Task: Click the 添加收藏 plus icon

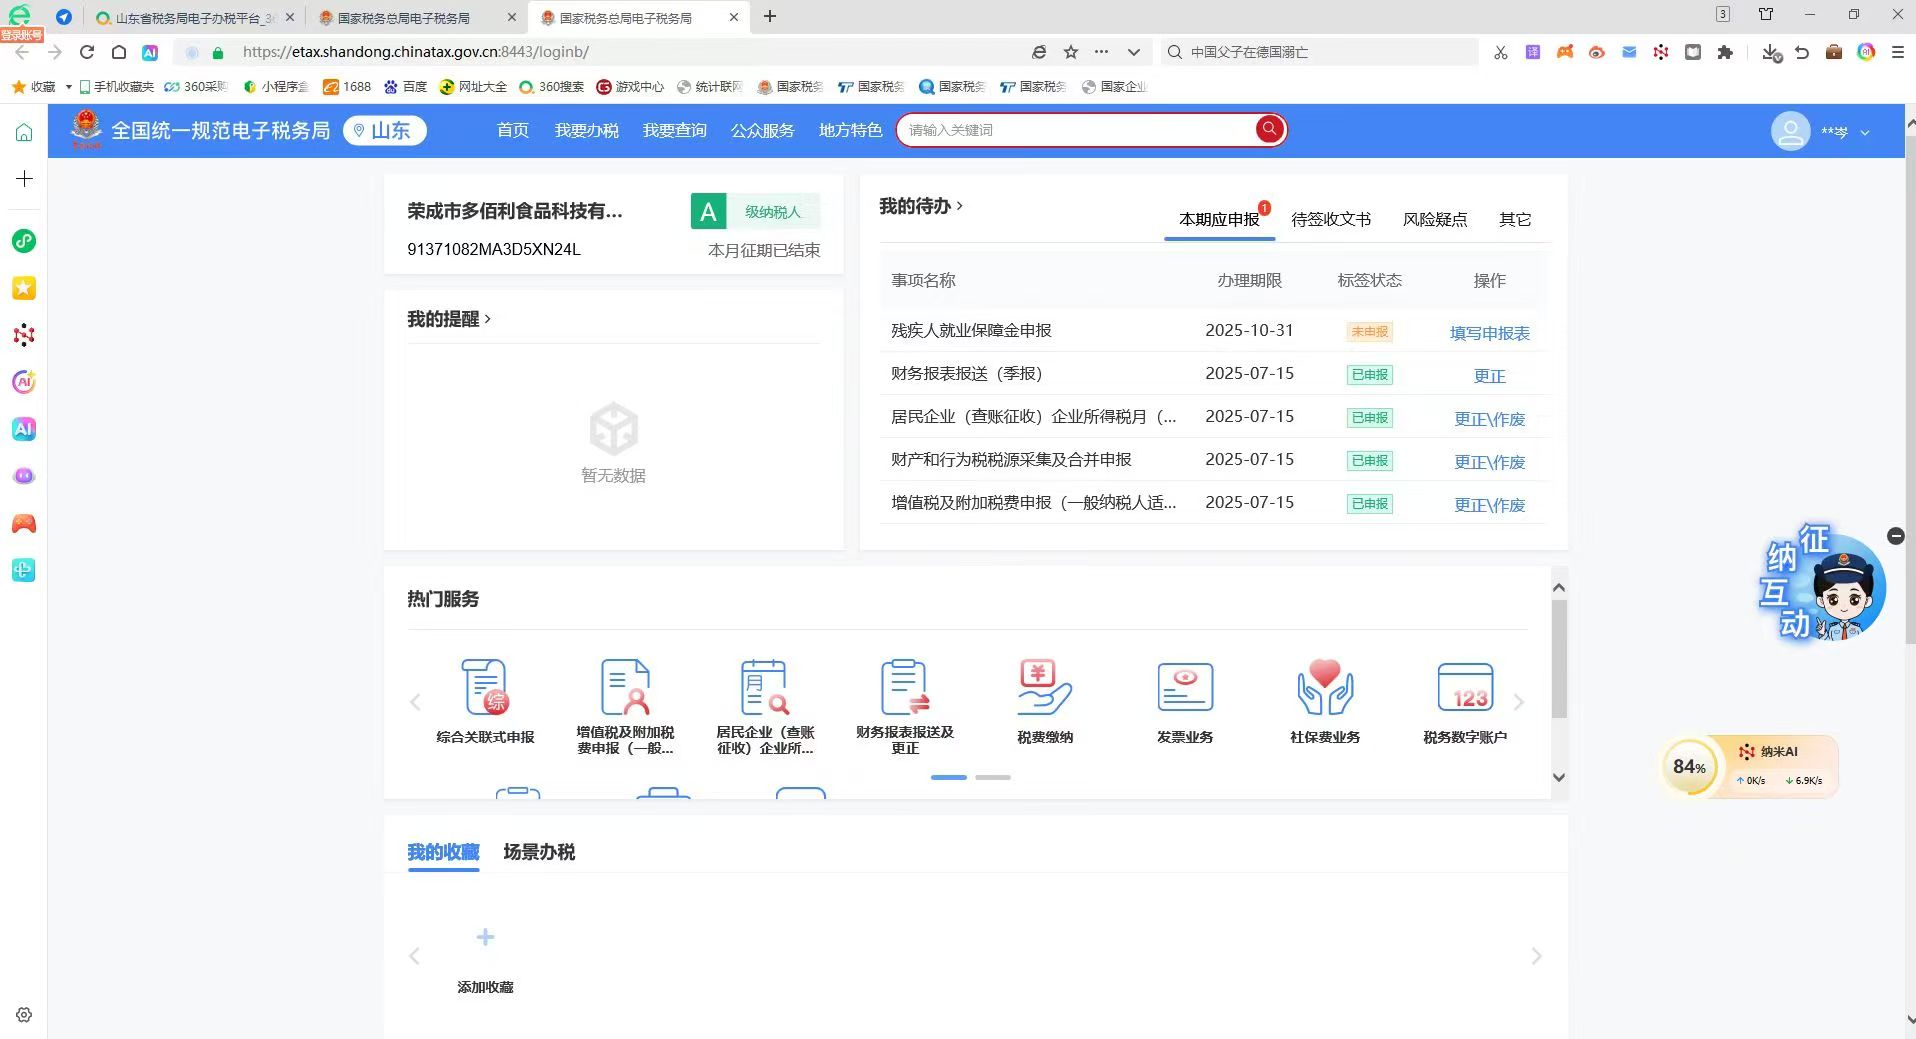Action: (x=485, y=938)
